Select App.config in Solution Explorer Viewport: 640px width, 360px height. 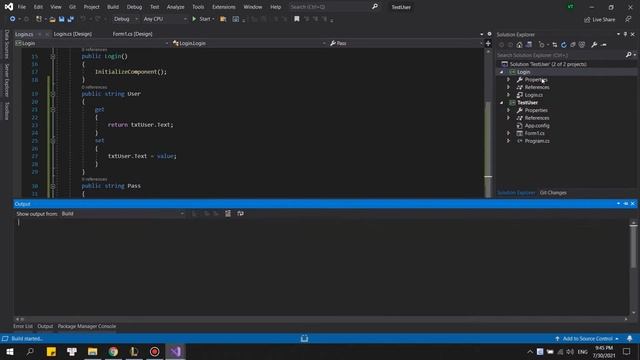[x=537, y=125]
